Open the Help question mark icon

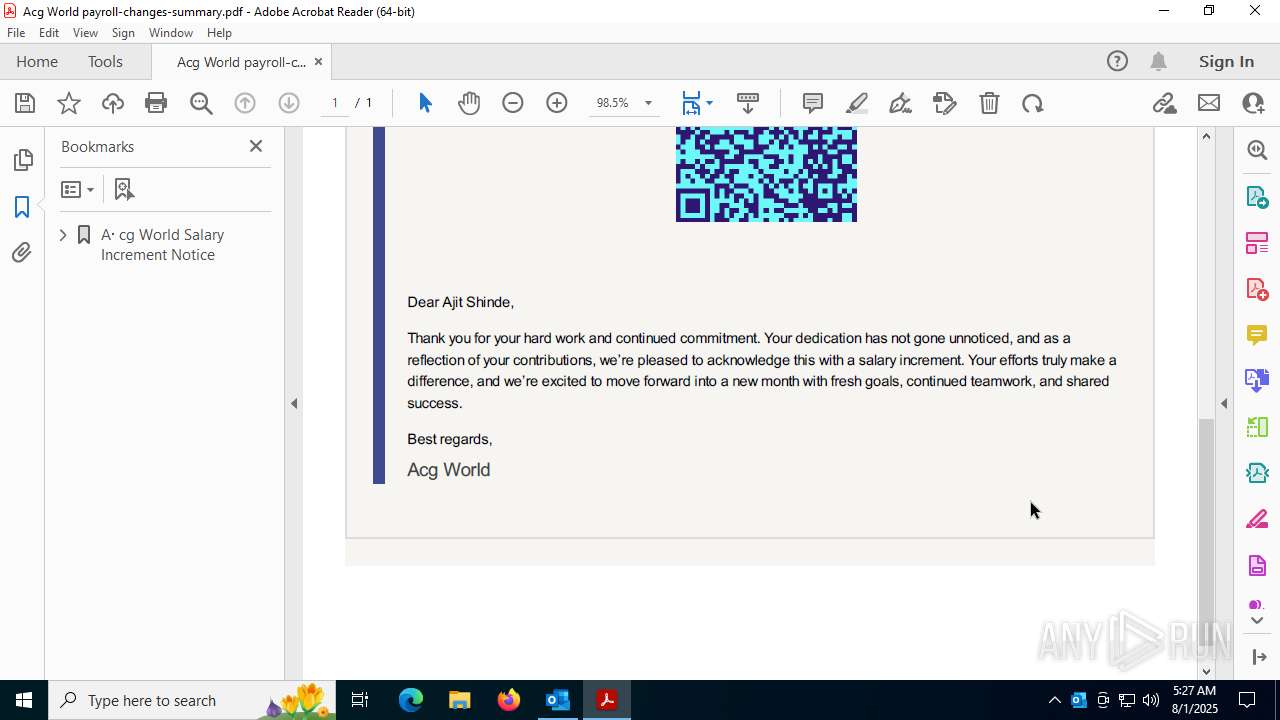click(1117, 61)
